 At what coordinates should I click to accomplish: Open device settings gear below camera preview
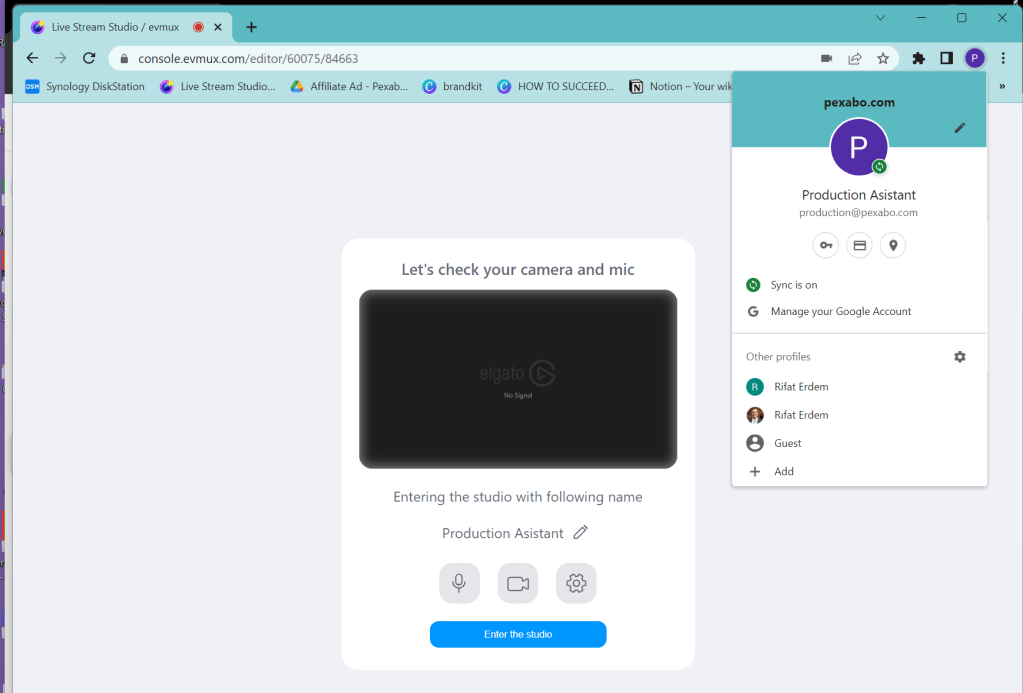point(576,583)
